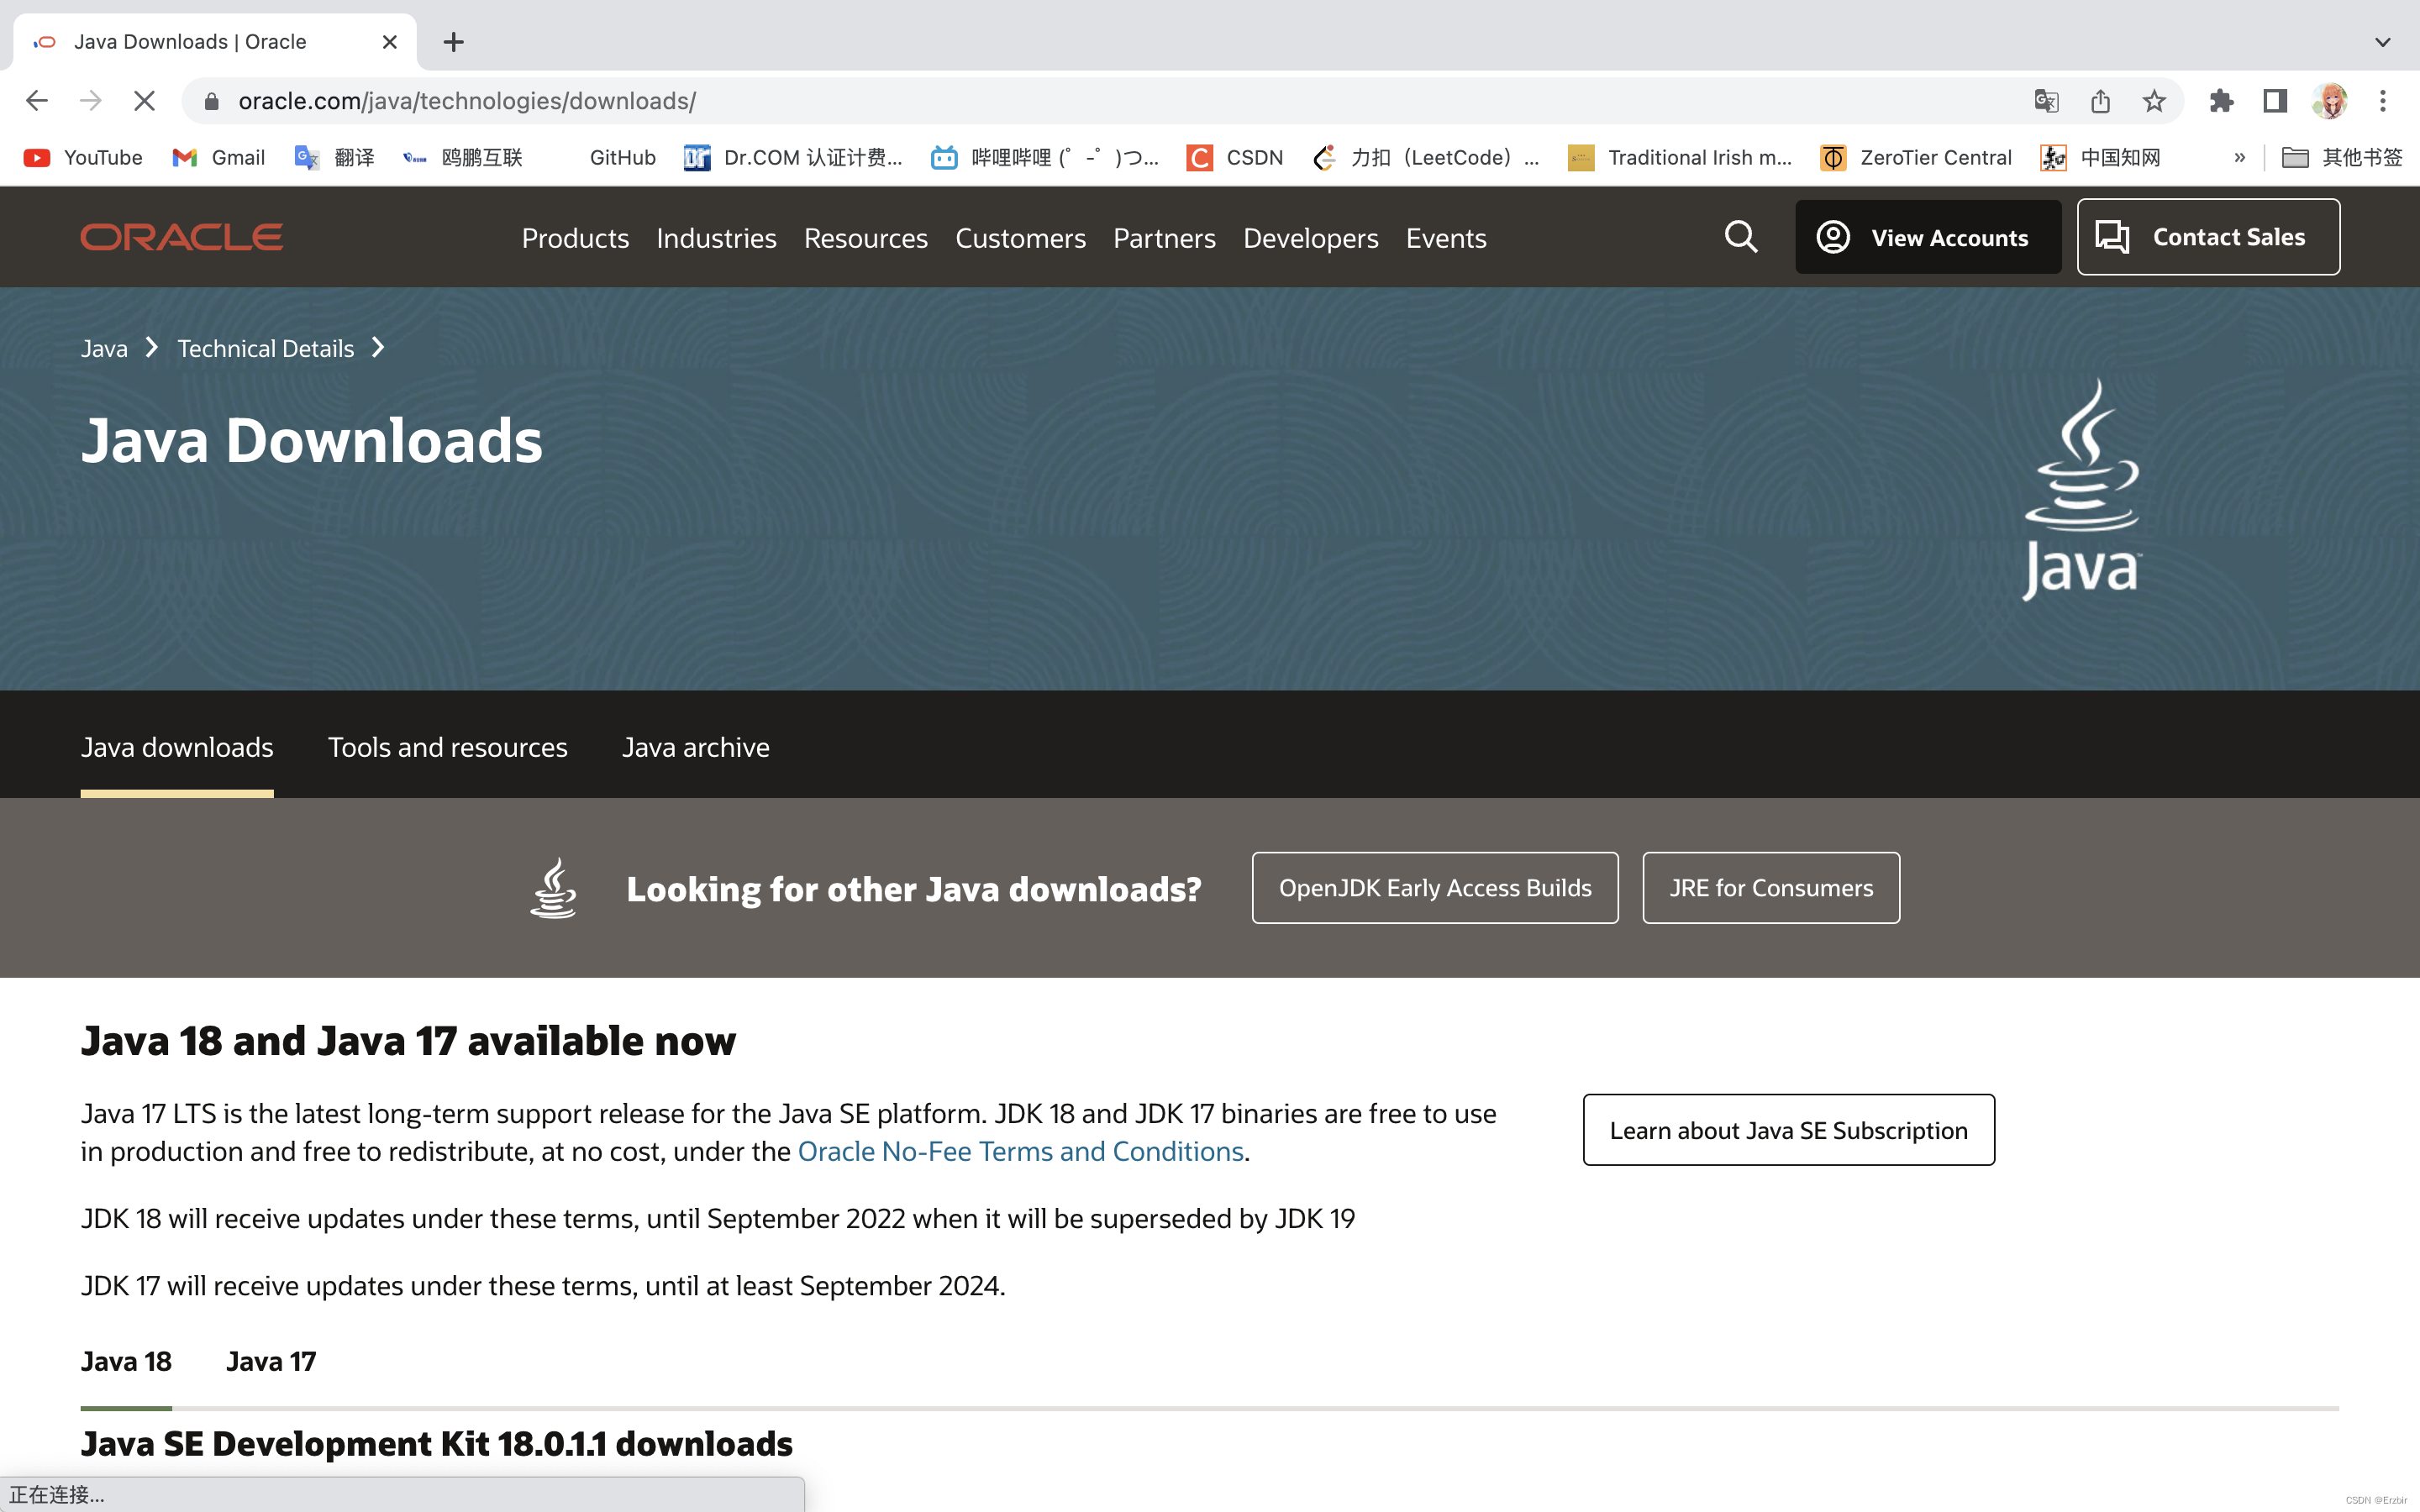
Task: Click View Accounts button
Action: pyautogui.click(x=1928, y=237)
